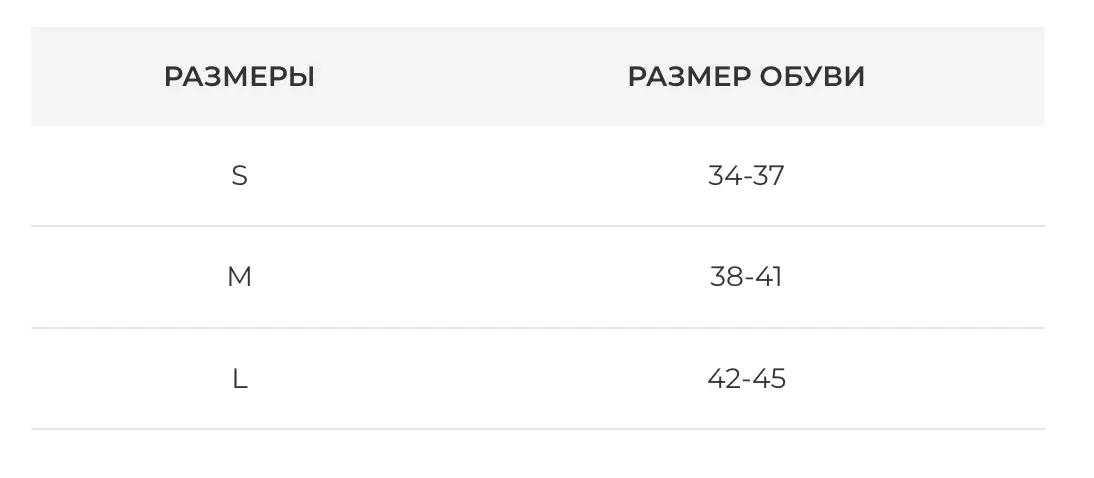Click the word РАЗМЕР before ОБУВИ
The image size is (1094, 478).
[x=688, y=77]
